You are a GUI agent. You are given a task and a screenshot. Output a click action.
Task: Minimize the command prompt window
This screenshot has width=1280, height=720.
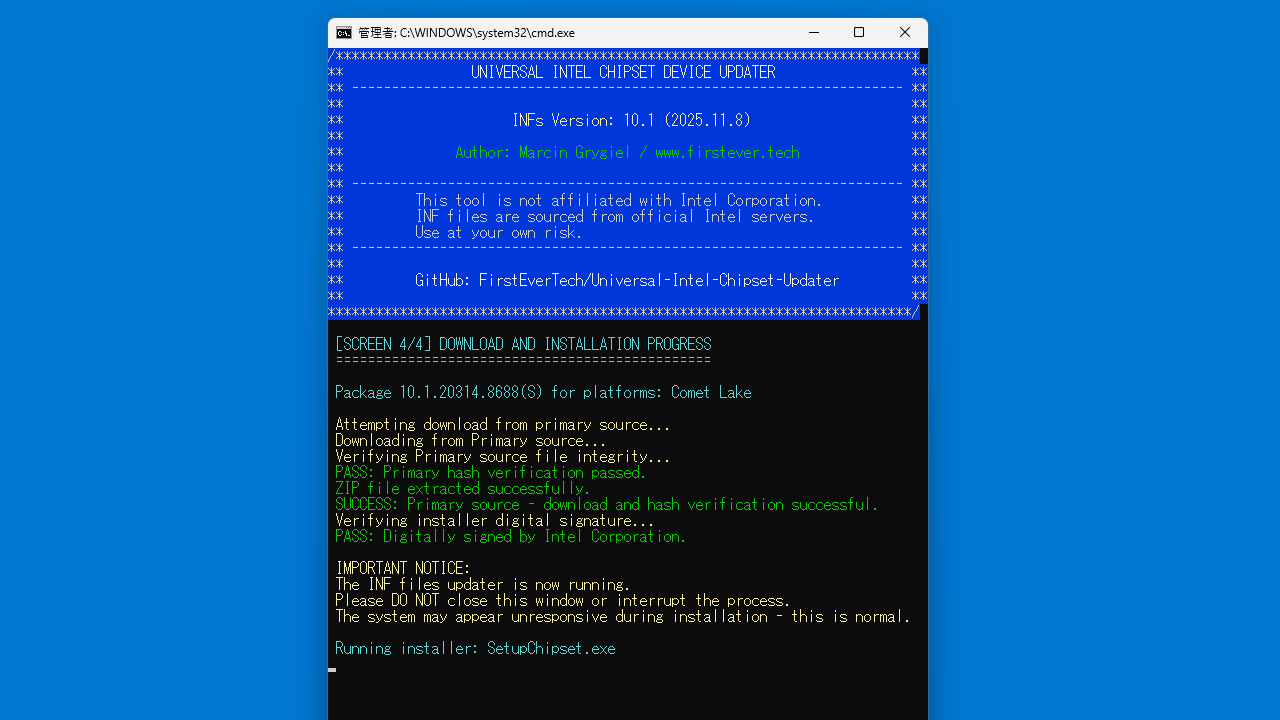[814, 32]
